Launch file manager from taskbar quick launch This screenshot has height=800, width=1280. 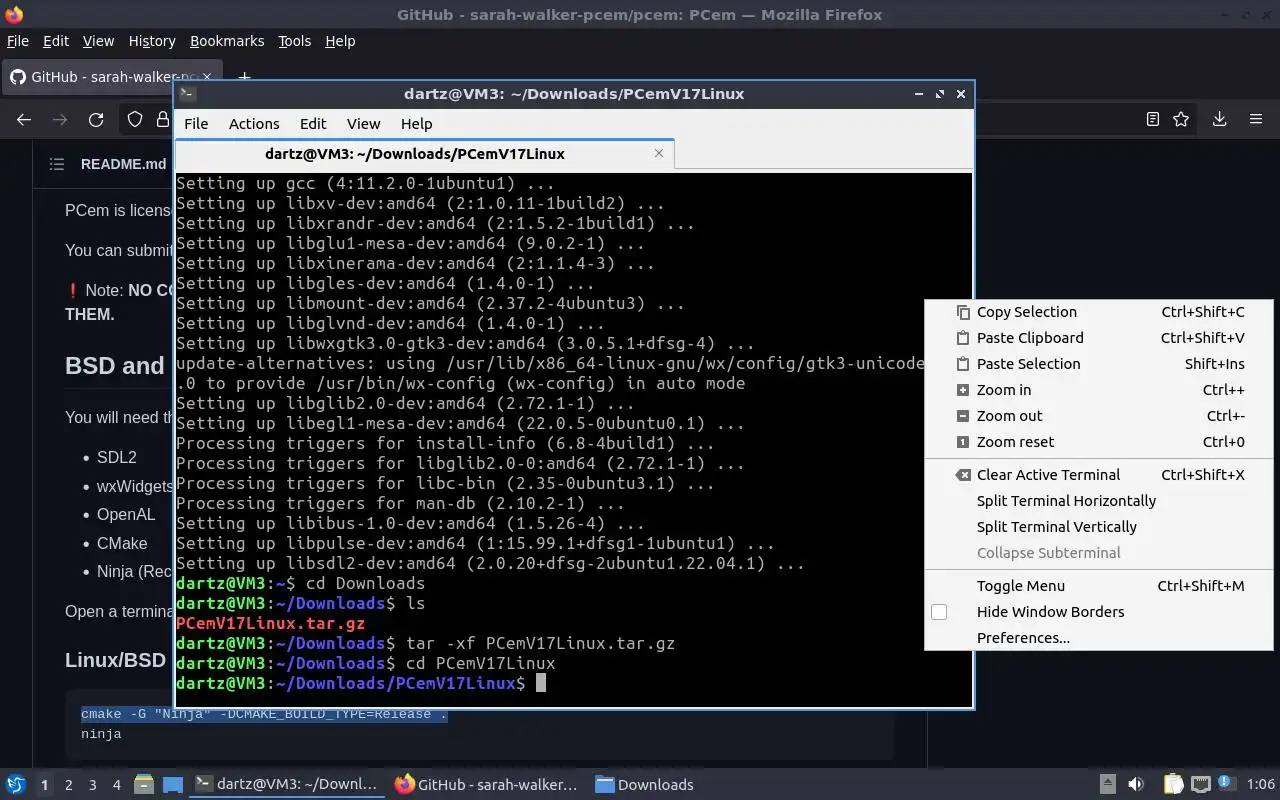[x=143, y=784]
